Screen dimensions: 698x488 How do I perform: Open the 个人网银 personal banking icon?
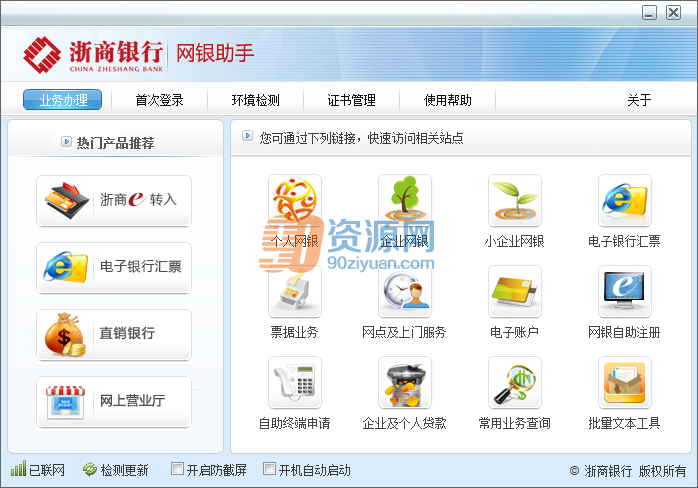click(x=295, y=200)
